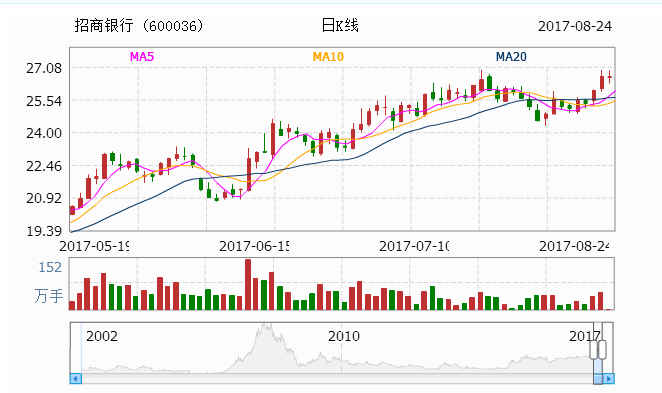Viewport: 662px width, 393px height.
Task: Click the left scroll arrow on timeline
Action: click(x=76, y=379)
